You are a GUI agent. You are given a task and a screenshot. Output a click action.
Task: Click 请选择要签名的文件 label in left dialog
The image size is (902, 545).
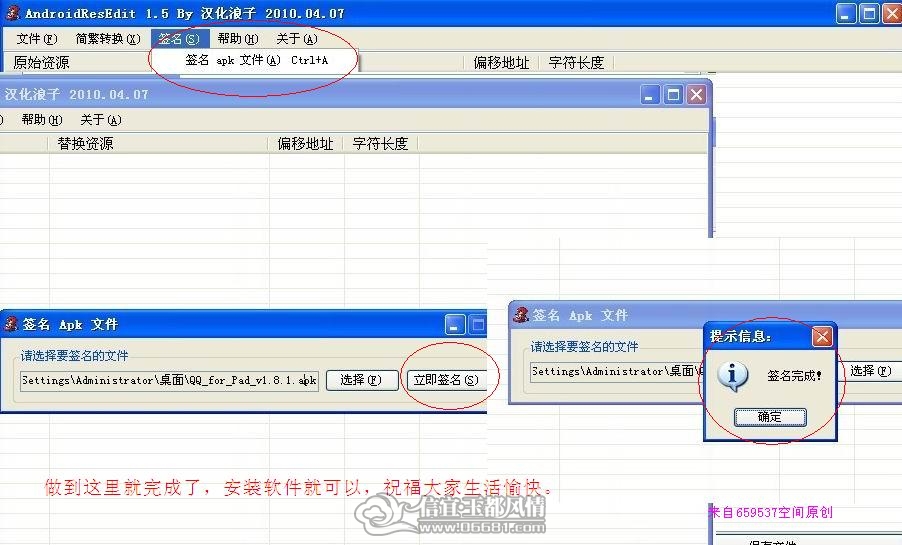coord(75,356)
